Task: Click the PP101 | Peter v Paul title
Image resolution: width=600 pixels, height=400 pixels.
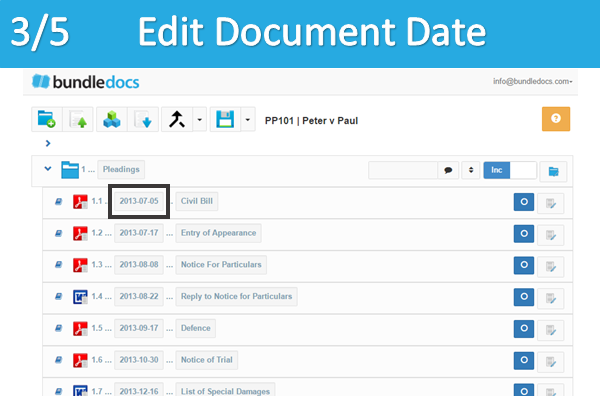Action: (311, 121)
